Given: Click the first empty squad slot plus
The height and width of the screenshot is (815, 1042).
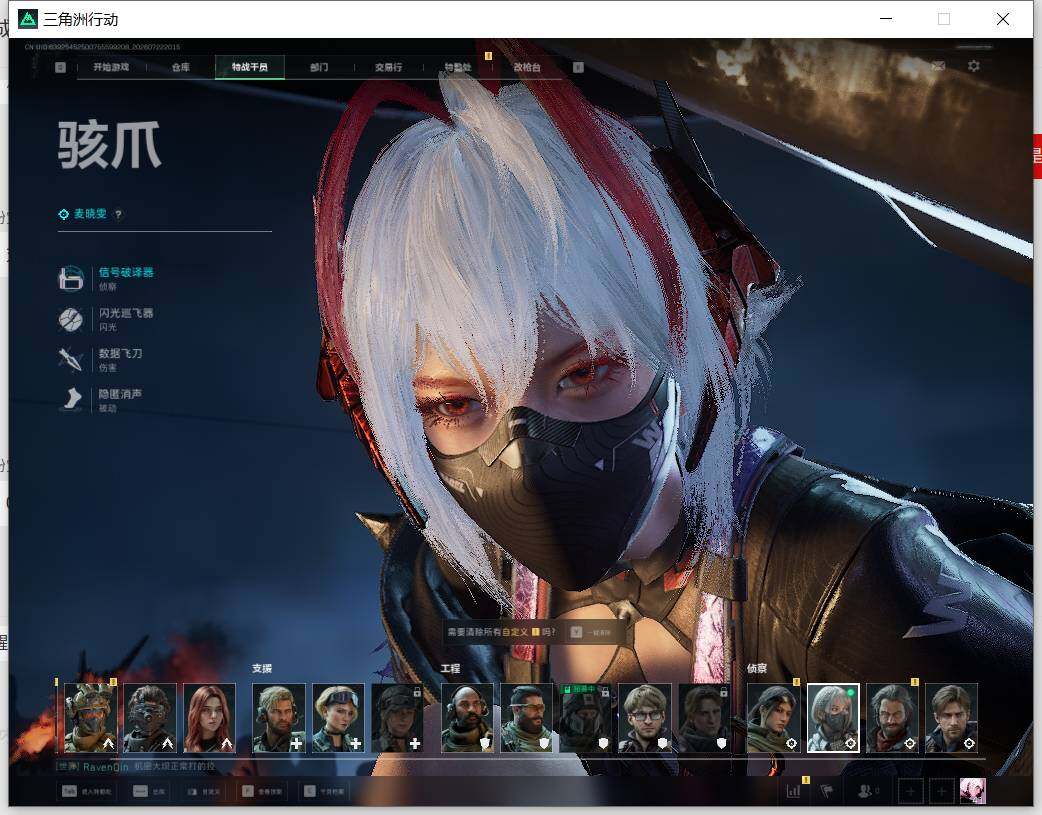Looking at the screenshot, I should (910, 791).
